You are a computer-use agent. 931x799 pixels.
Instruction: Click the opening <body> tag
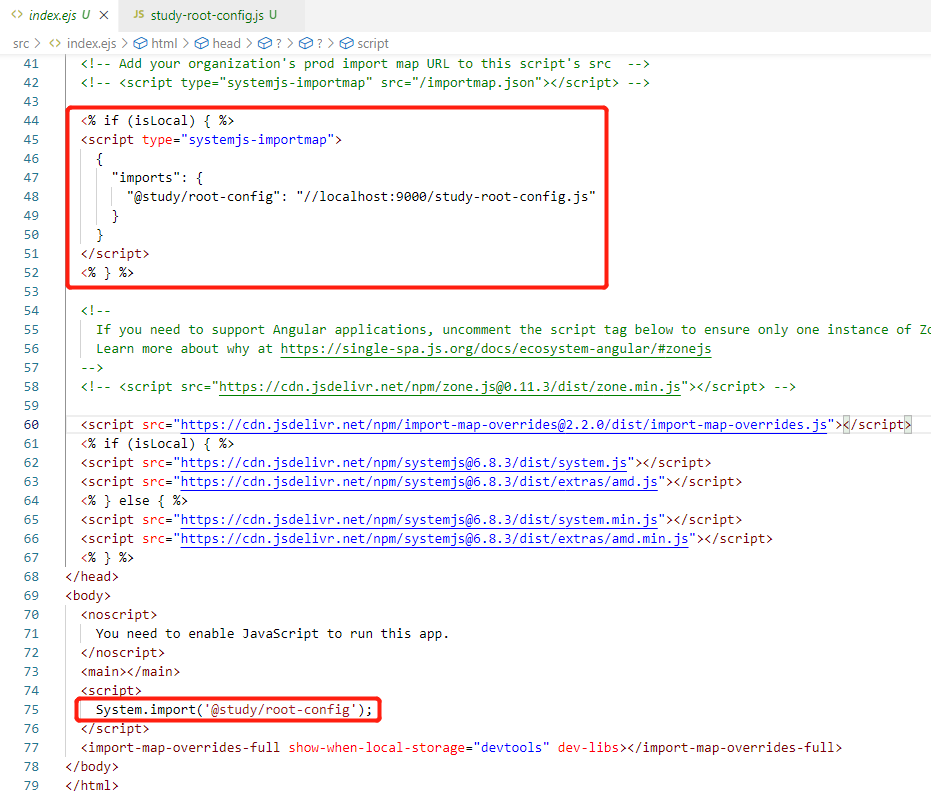(88, 595)
